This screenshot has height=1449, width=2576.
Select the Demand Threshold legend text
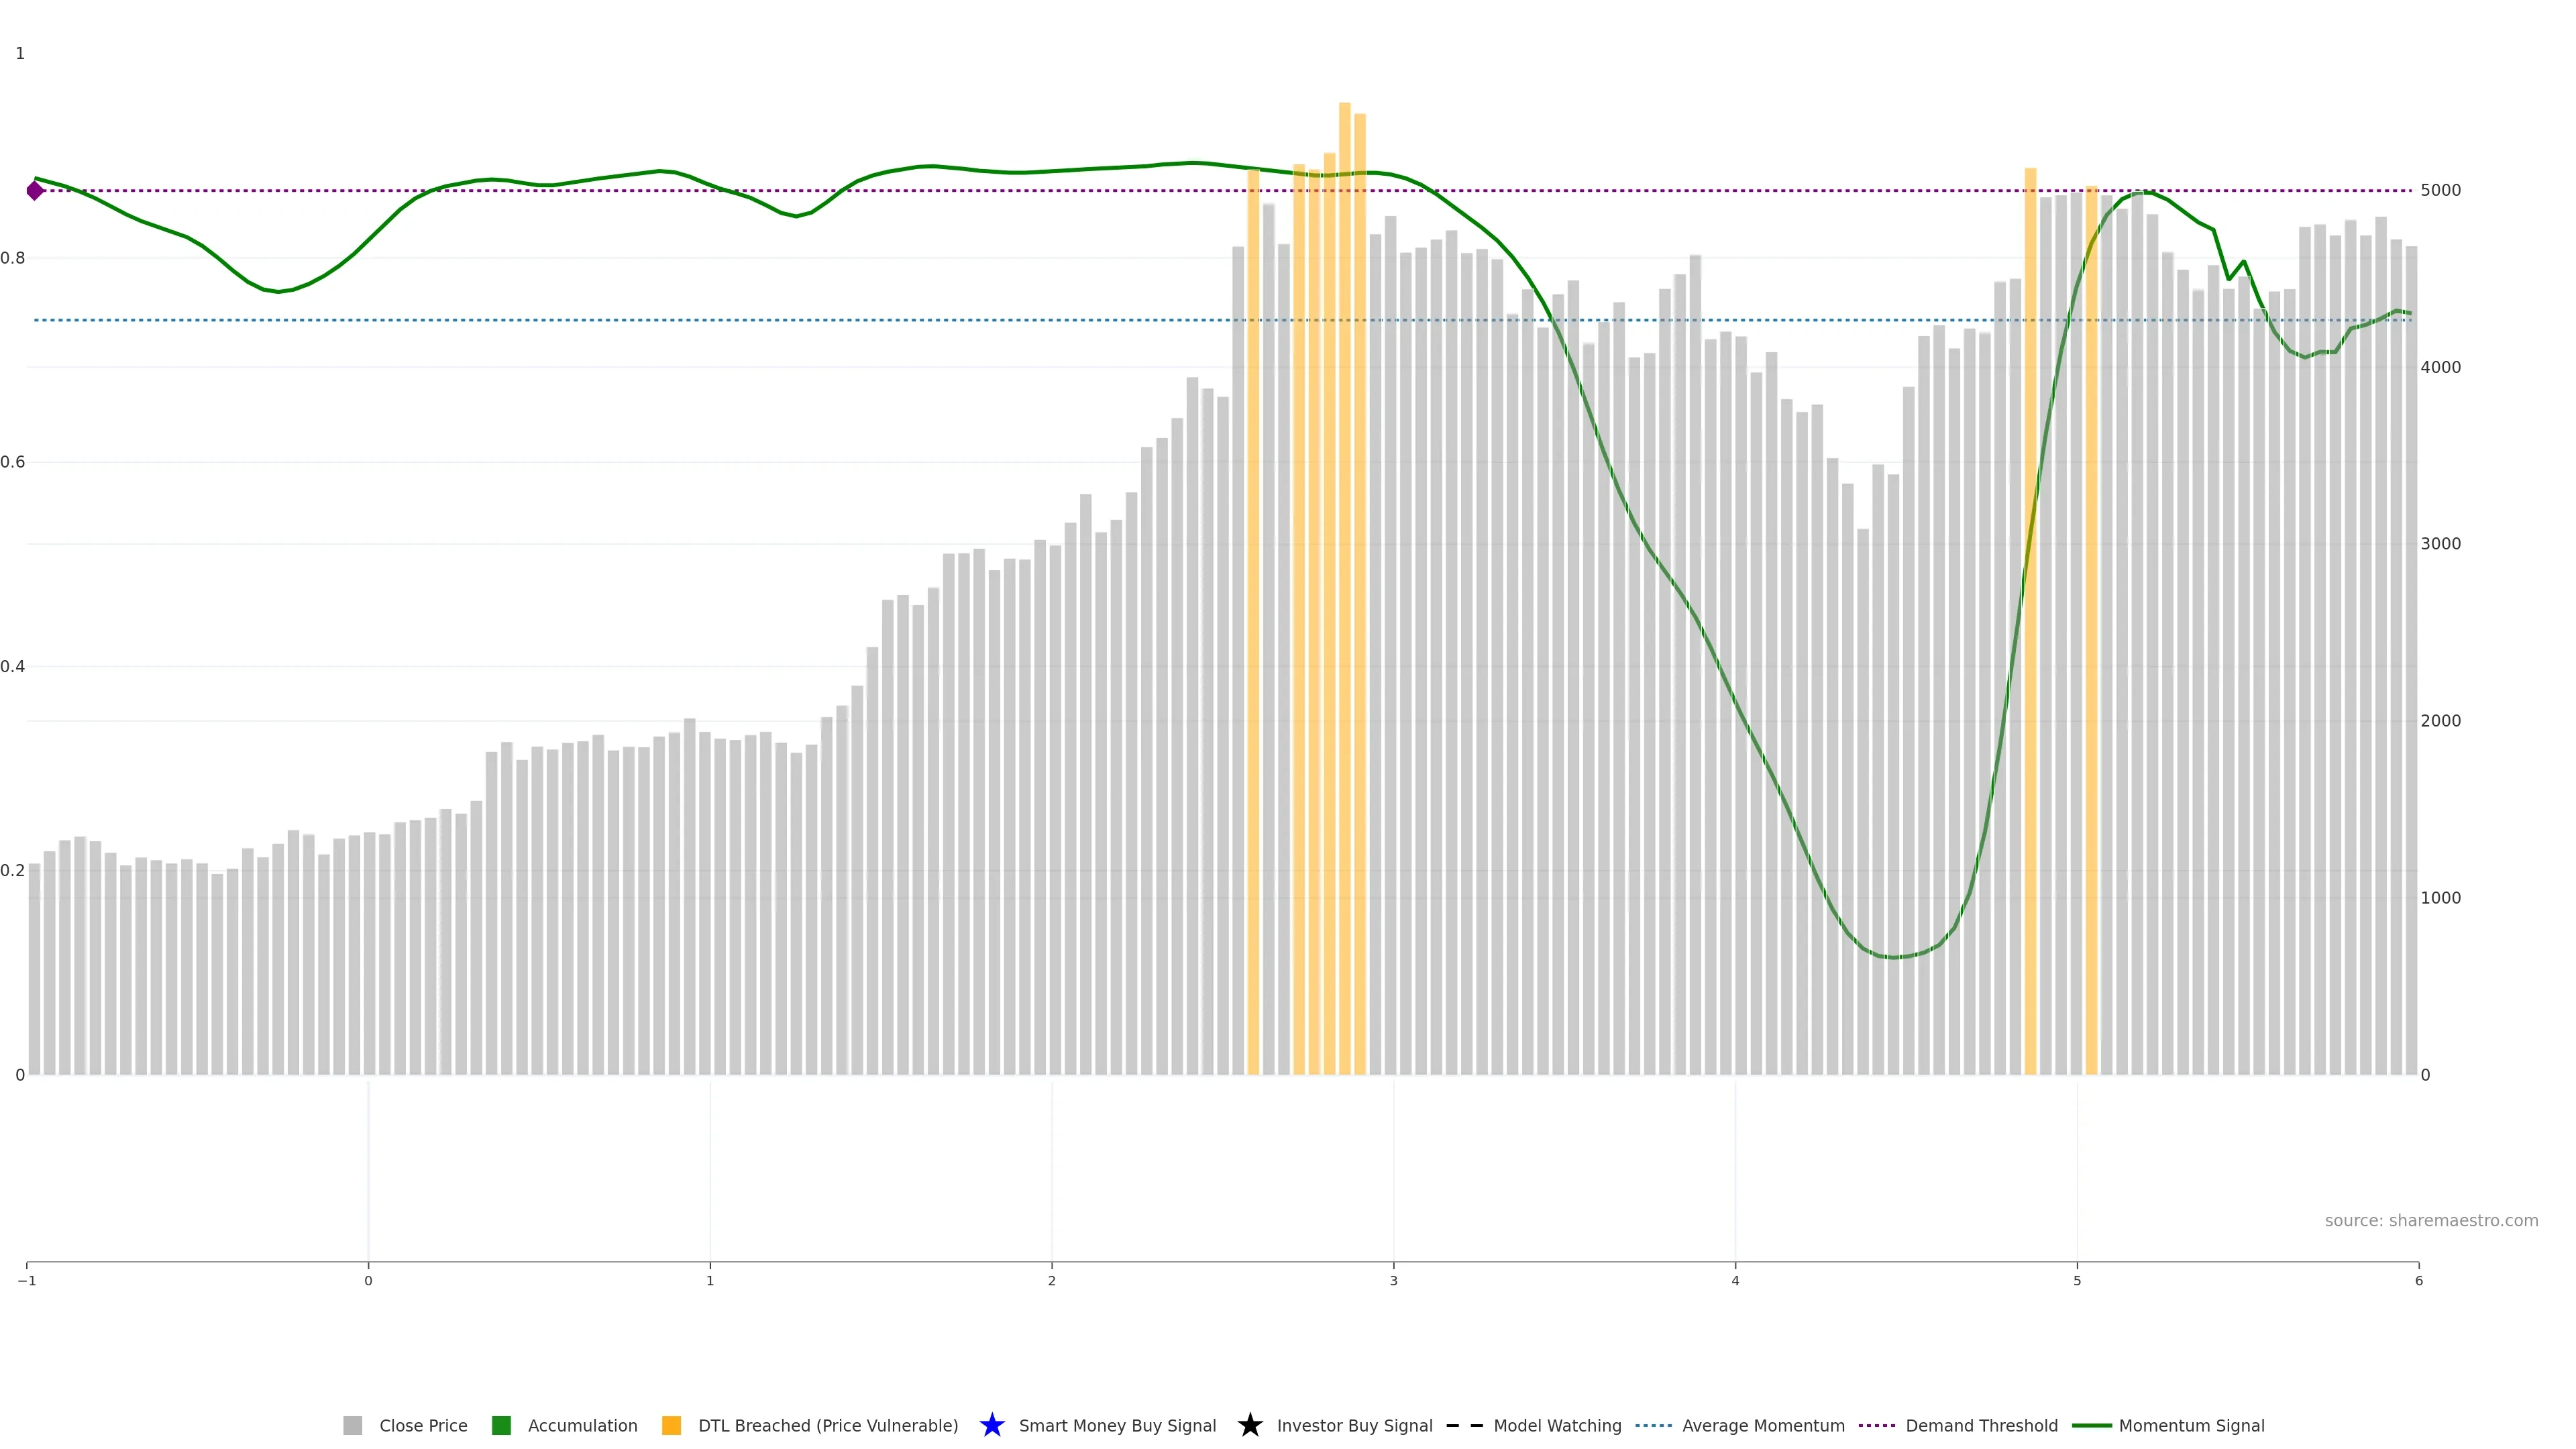[x=1981, y=1425]
